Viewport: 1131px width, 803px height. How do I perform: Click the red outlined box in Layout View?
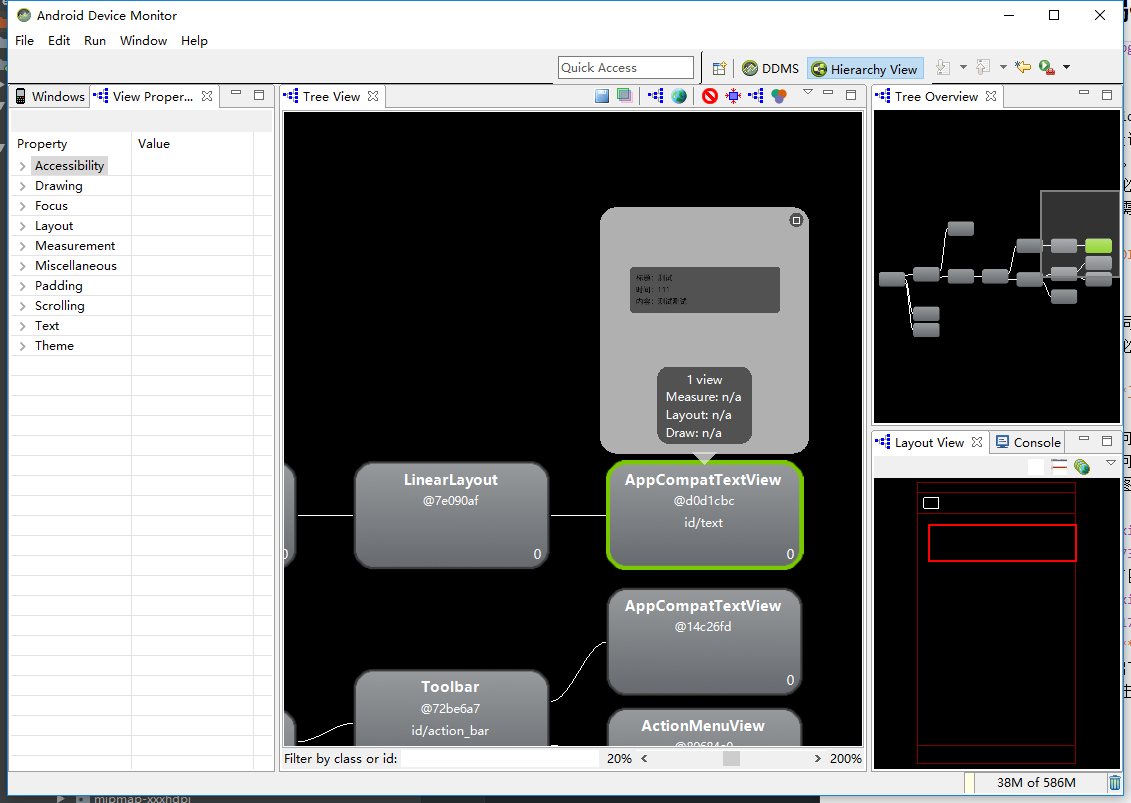(x=1002, y=543)
